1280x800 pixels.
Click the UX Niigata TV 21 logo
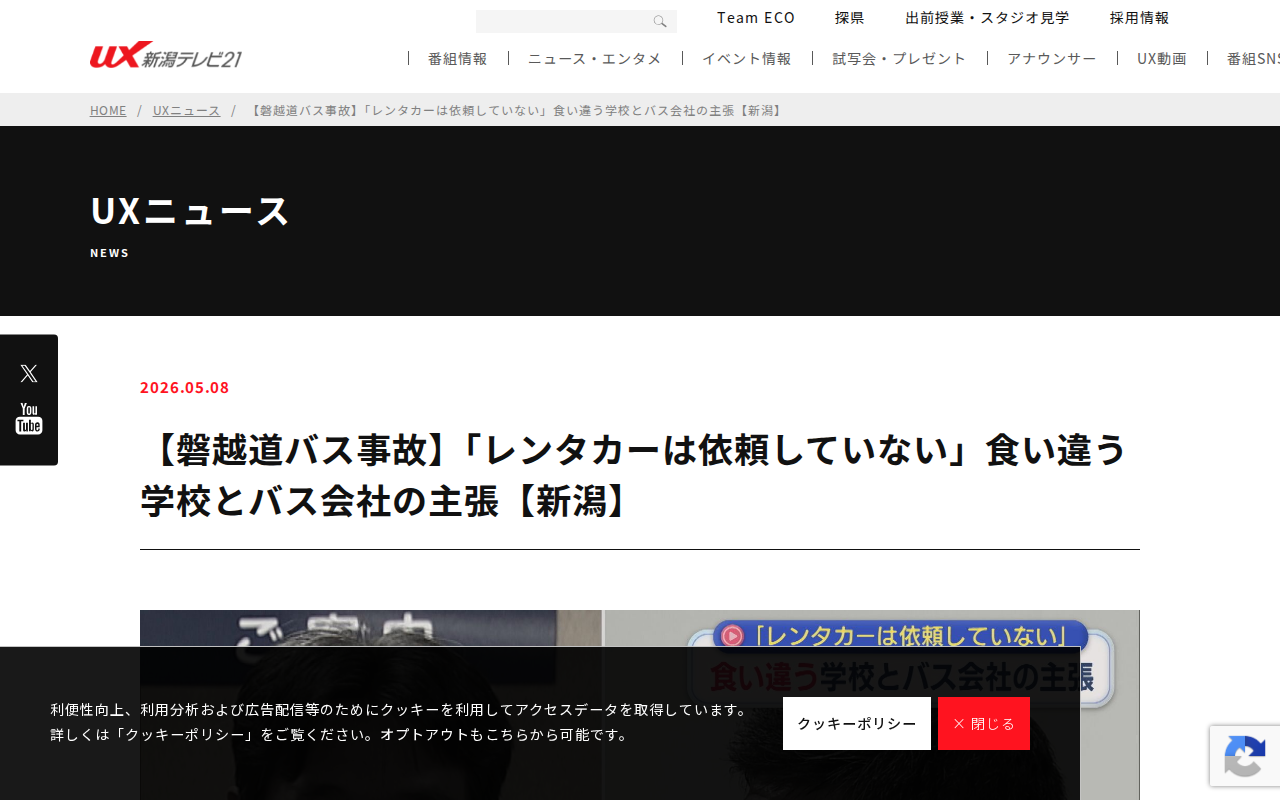(166, 55)
